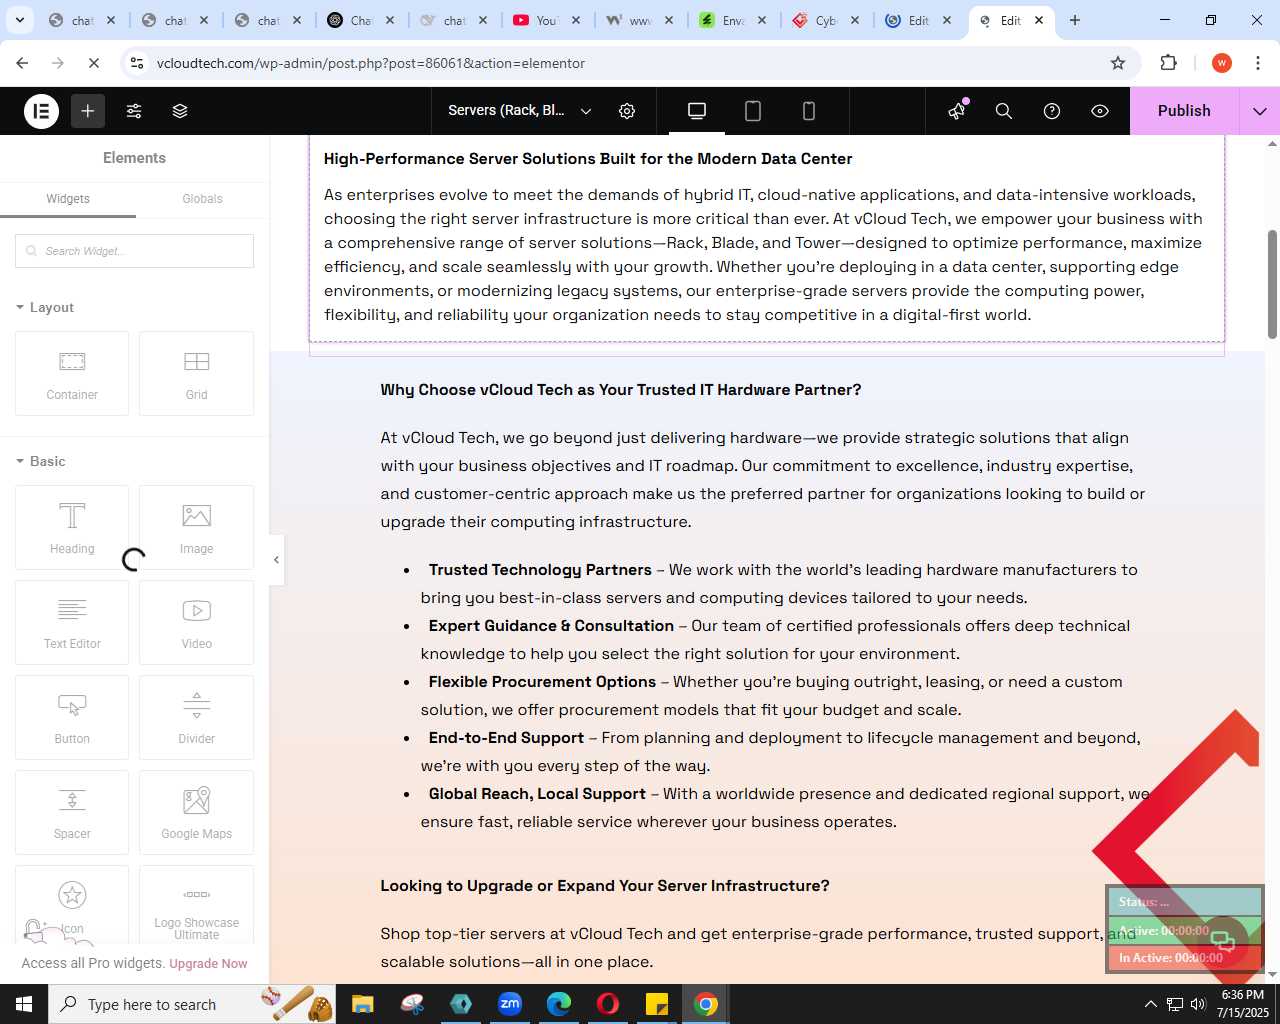The height and width of the screenshot is (1024, 1280).
Task: Bookmark this page with star icon
Action: (1118, 63)
